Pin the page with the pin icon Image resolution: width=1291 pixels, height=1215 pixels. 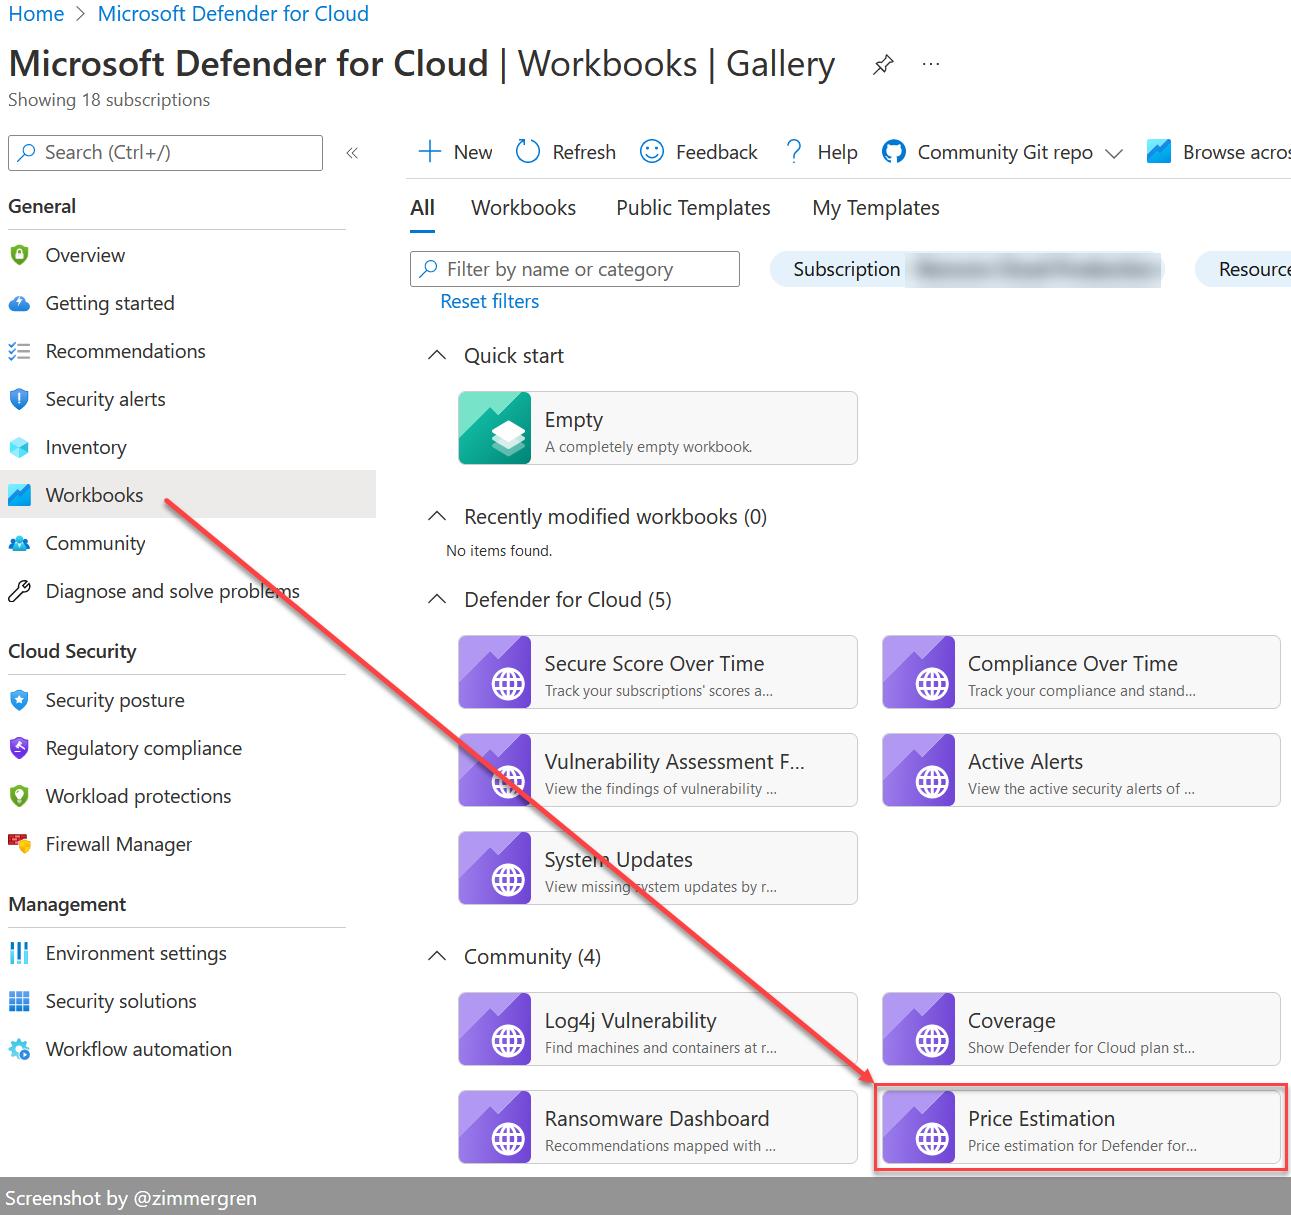coord(883,65)
